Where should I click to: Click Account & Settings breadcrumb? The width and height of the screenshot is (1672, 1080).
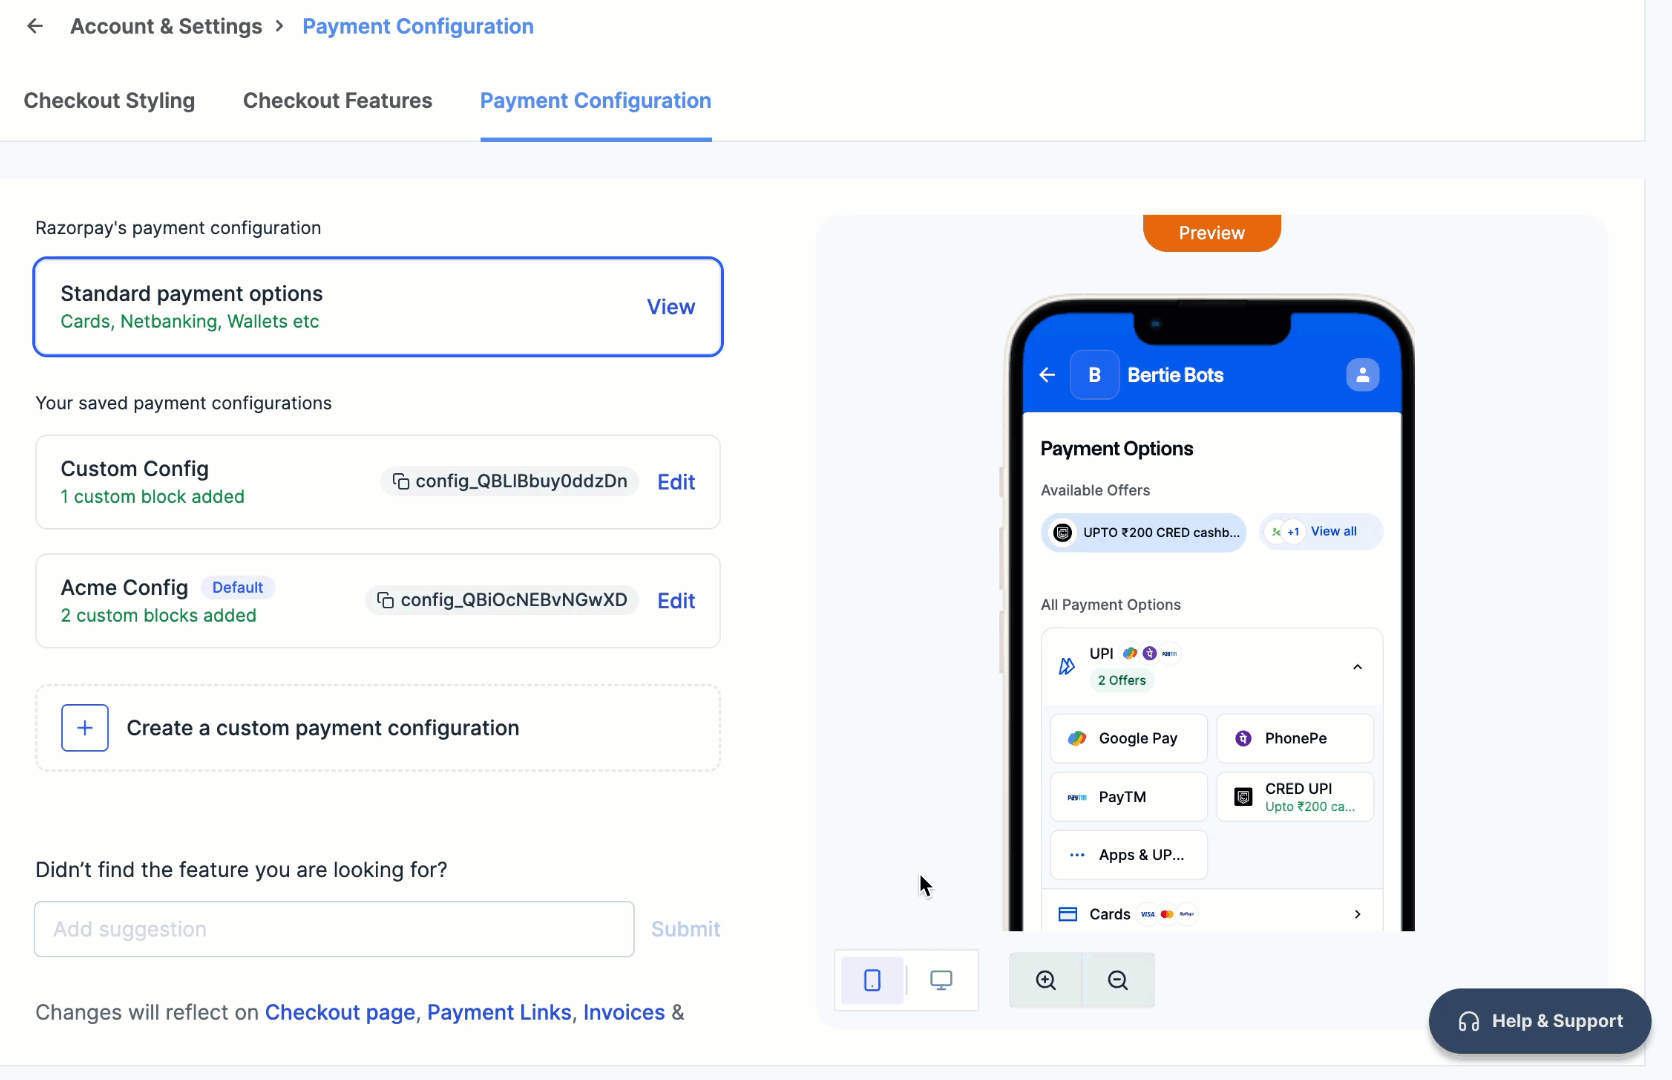pyautogui.click(x=166, y=27)
